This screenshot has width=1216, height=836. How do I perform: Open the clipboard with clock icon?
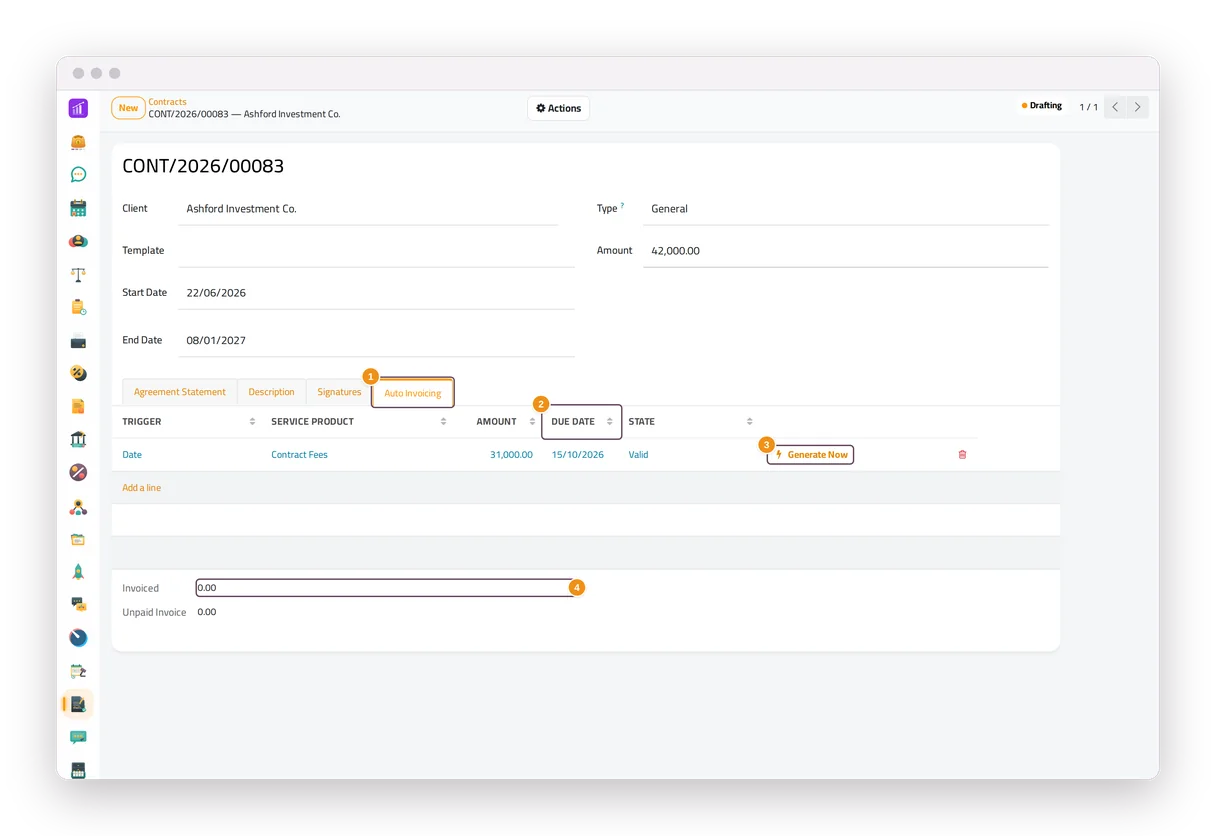point(78,307)
